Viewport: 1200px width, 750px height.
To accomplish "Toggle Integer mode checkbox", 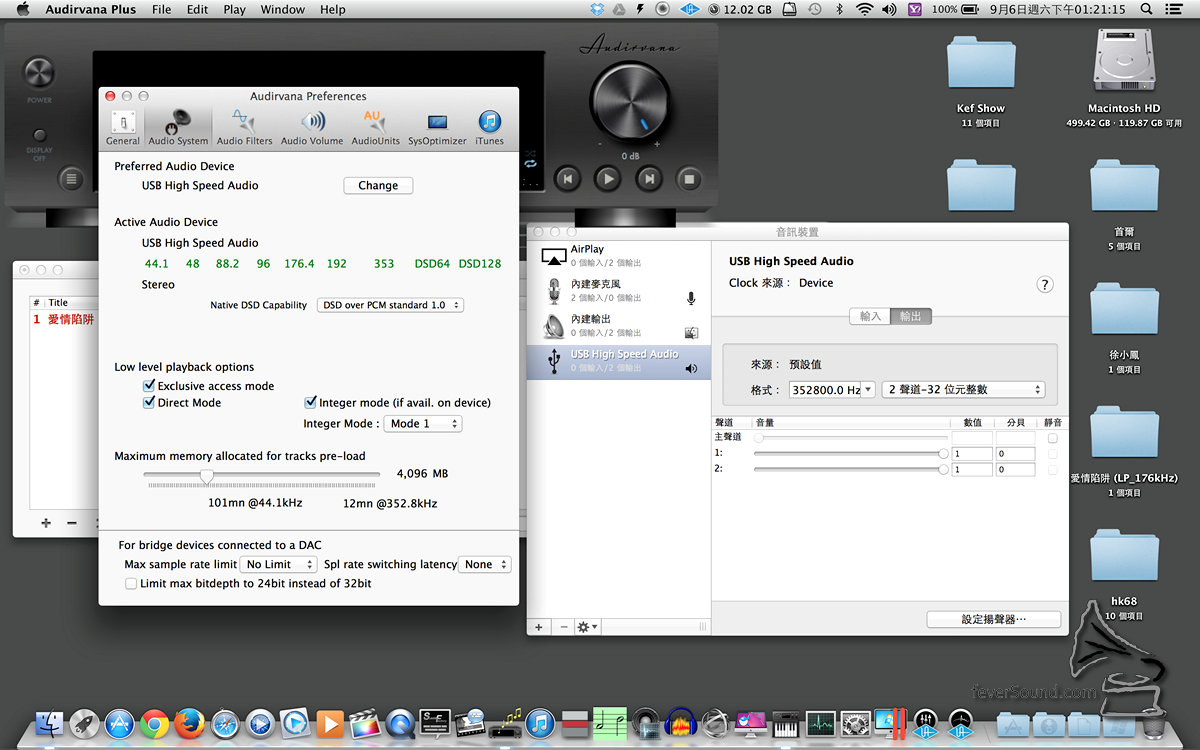I will [x=310, y=403].
